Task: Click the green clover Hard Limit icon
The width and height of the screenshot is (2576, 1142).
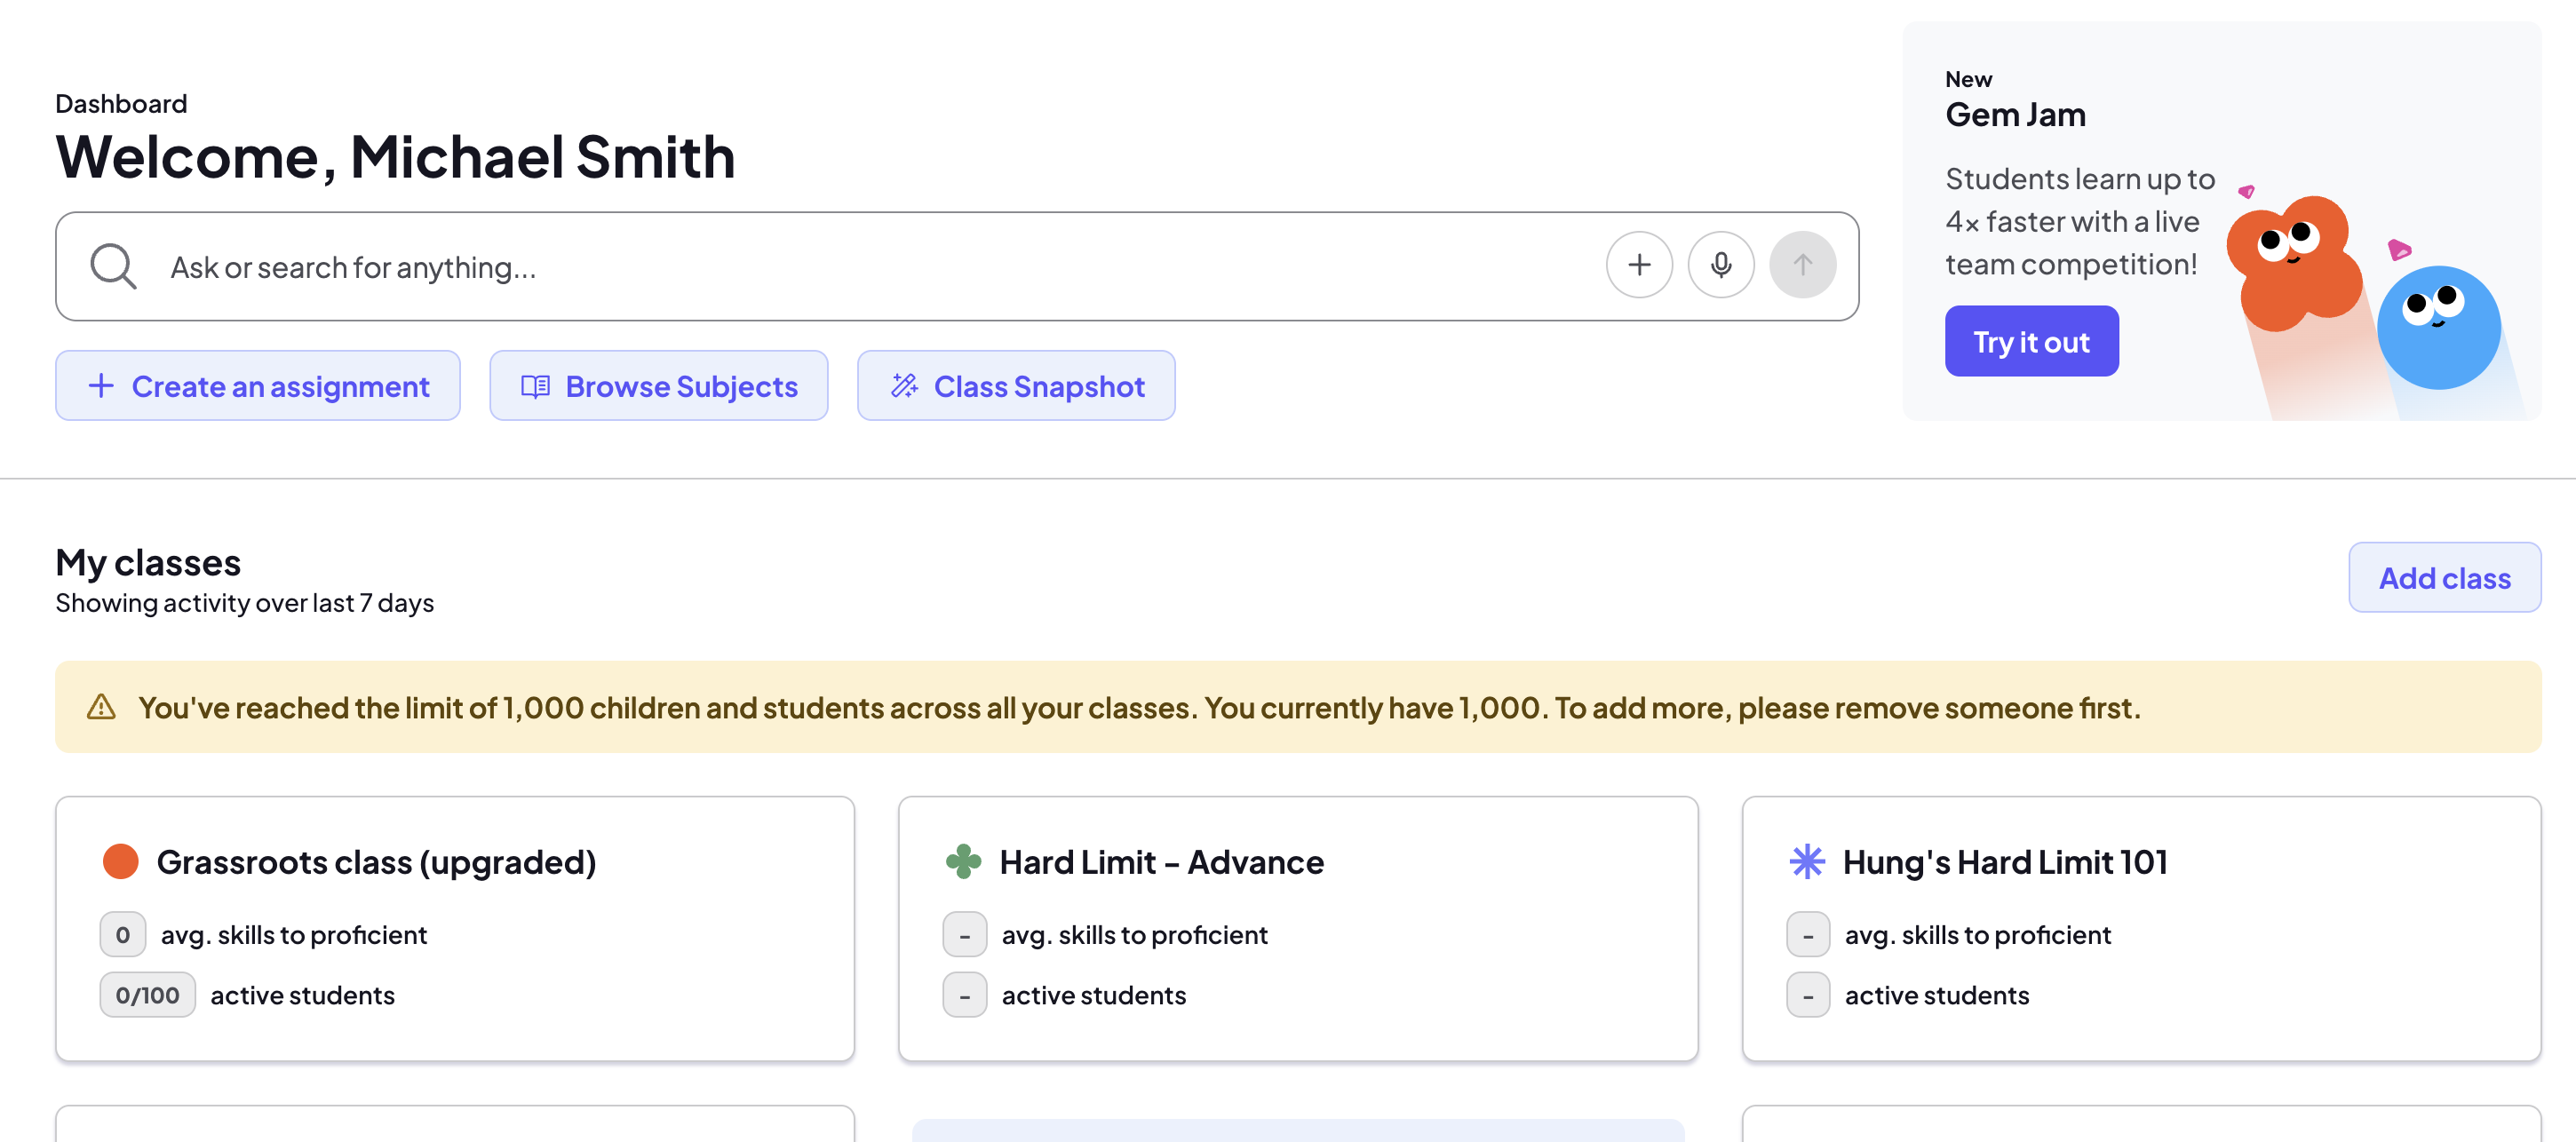Action: click(963, 861)
